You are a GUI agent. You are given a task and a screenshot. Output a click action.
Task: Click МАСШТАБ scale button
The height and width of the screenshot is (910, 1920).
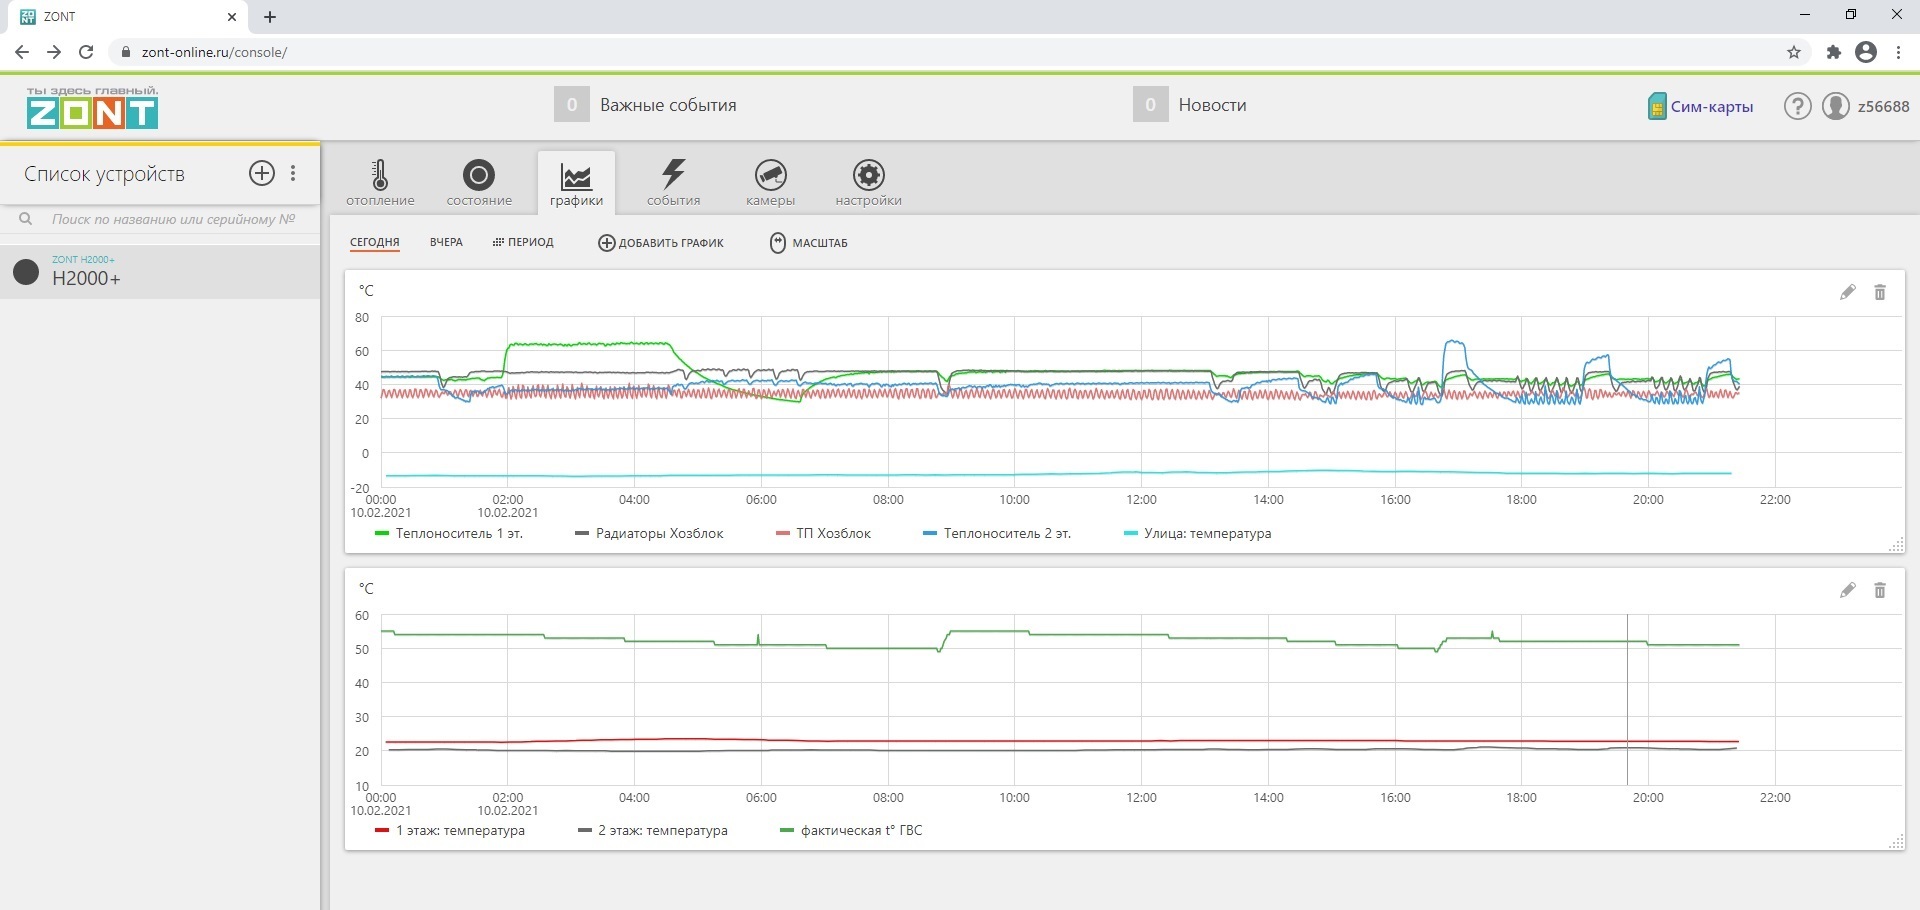(x=809, y=243)
